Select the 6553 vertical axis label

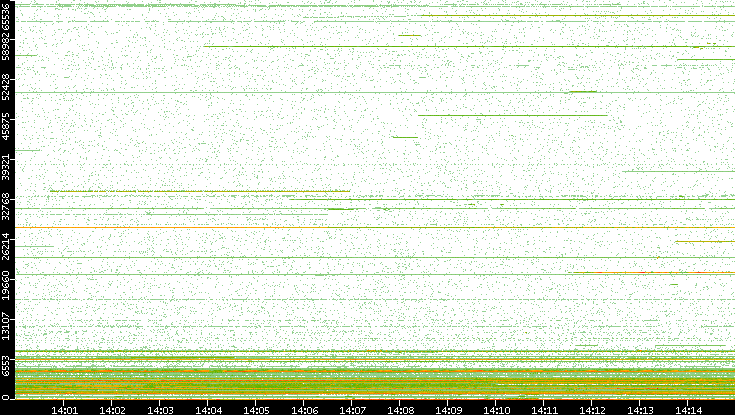pos(6,367)
